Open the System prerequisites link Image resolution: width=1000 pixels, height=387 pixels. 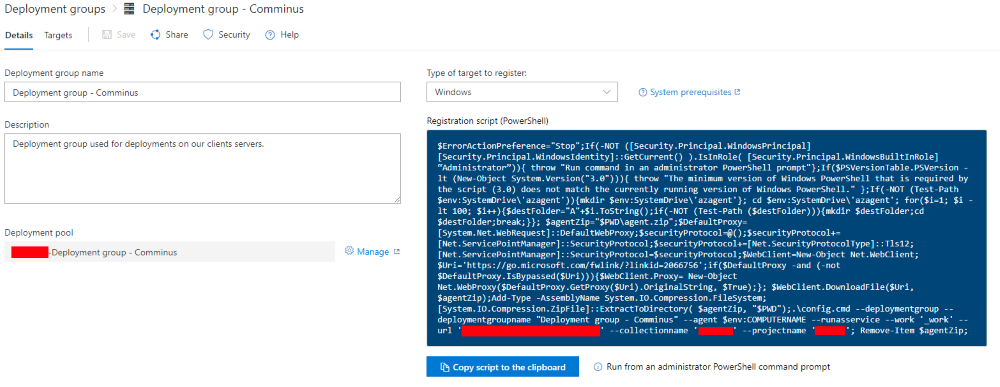[690, 92]
